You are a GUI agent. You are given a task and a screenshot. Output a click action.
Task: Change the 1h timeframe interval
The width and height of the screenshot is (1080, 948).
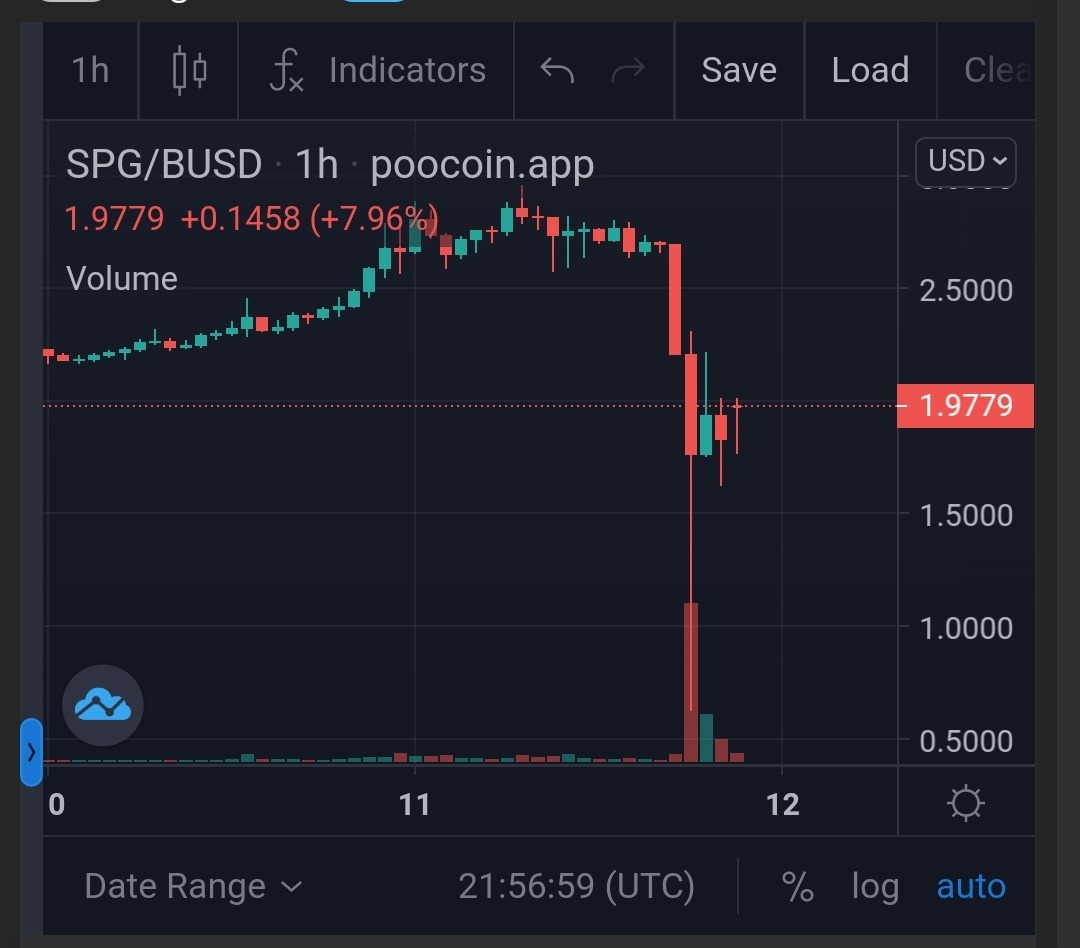pyautogui.click(x=90, y=70)
